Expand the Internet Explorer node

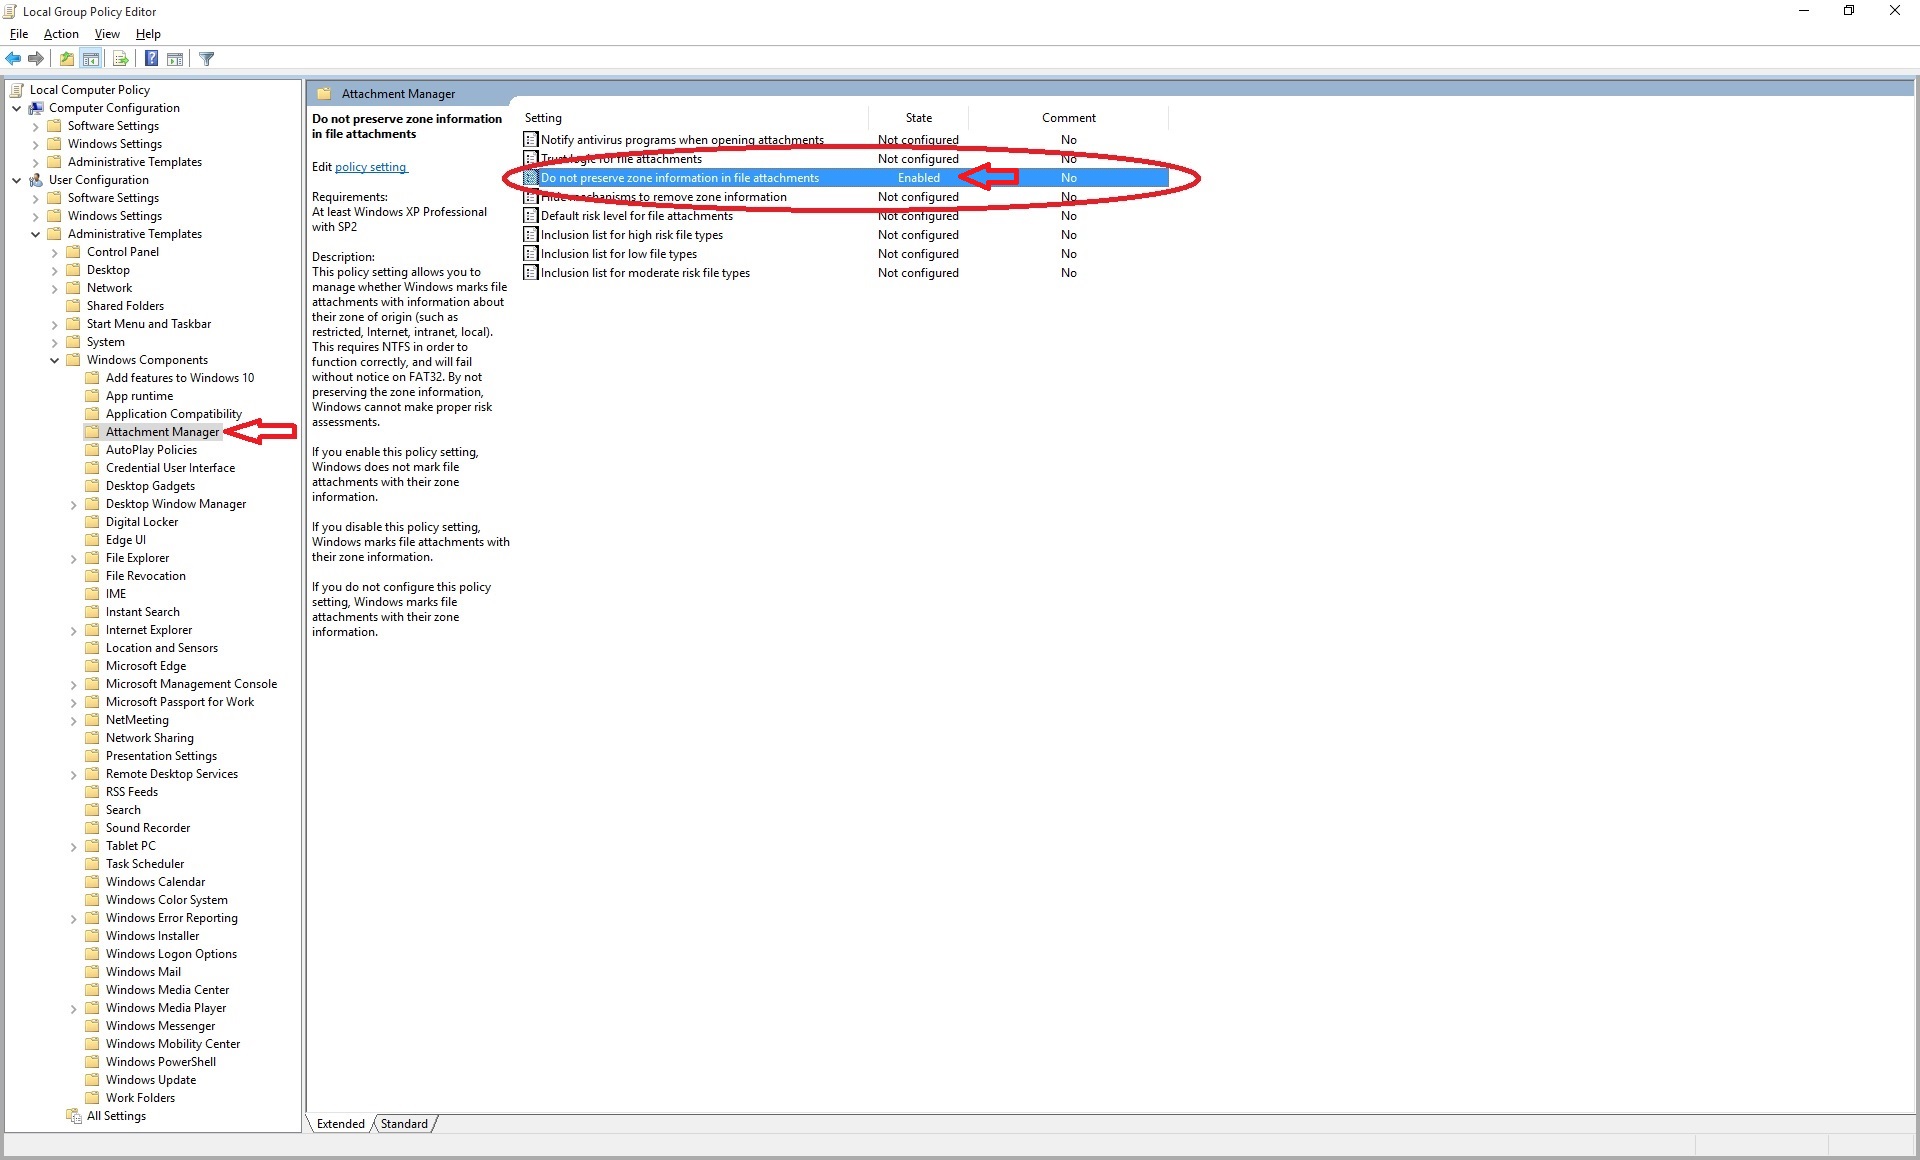point(72,630)
